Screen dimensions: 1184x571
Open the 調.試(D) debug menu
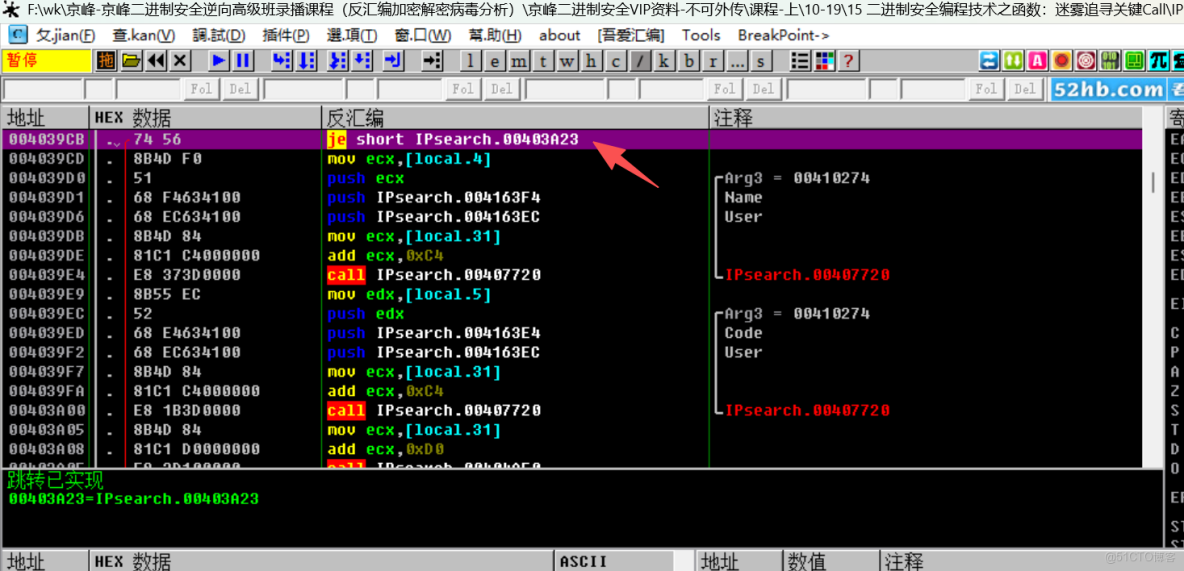[x=219, y=35]
